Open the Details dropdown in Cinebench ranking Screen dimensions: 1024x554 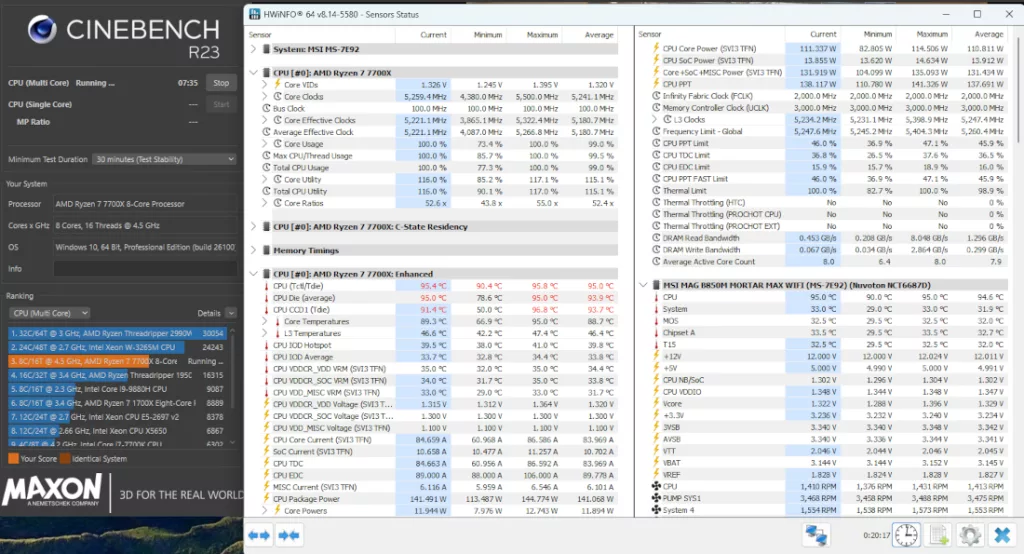231,314
